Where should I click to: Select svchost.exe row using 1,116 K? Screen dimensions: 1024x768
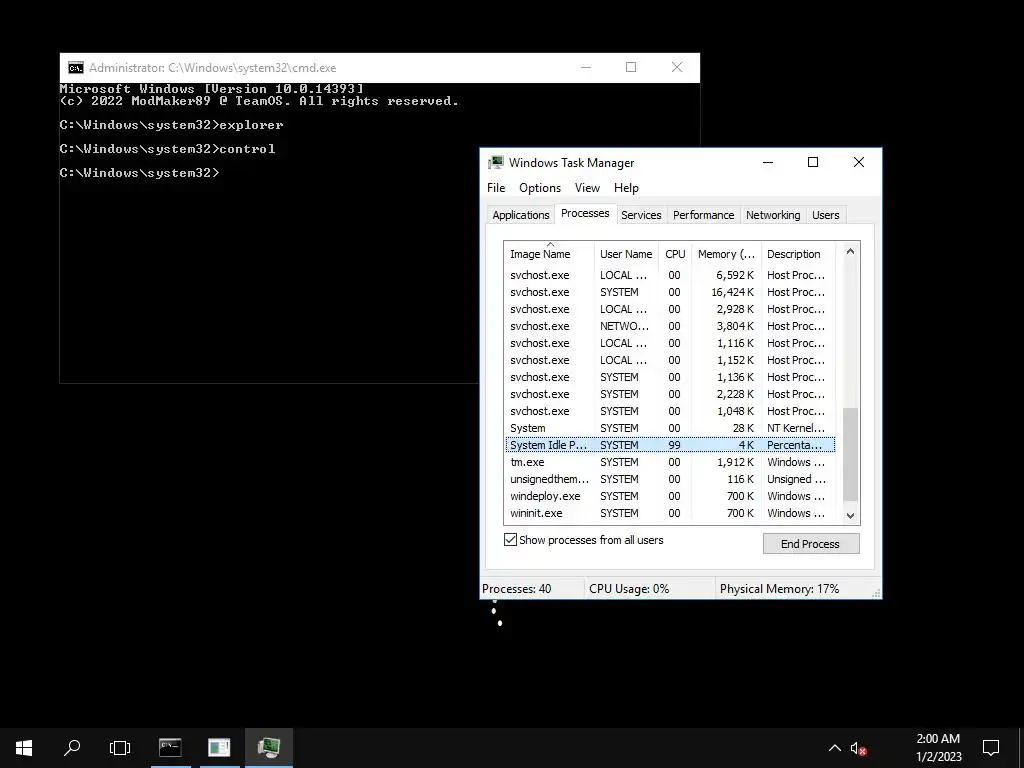point(671,344)
